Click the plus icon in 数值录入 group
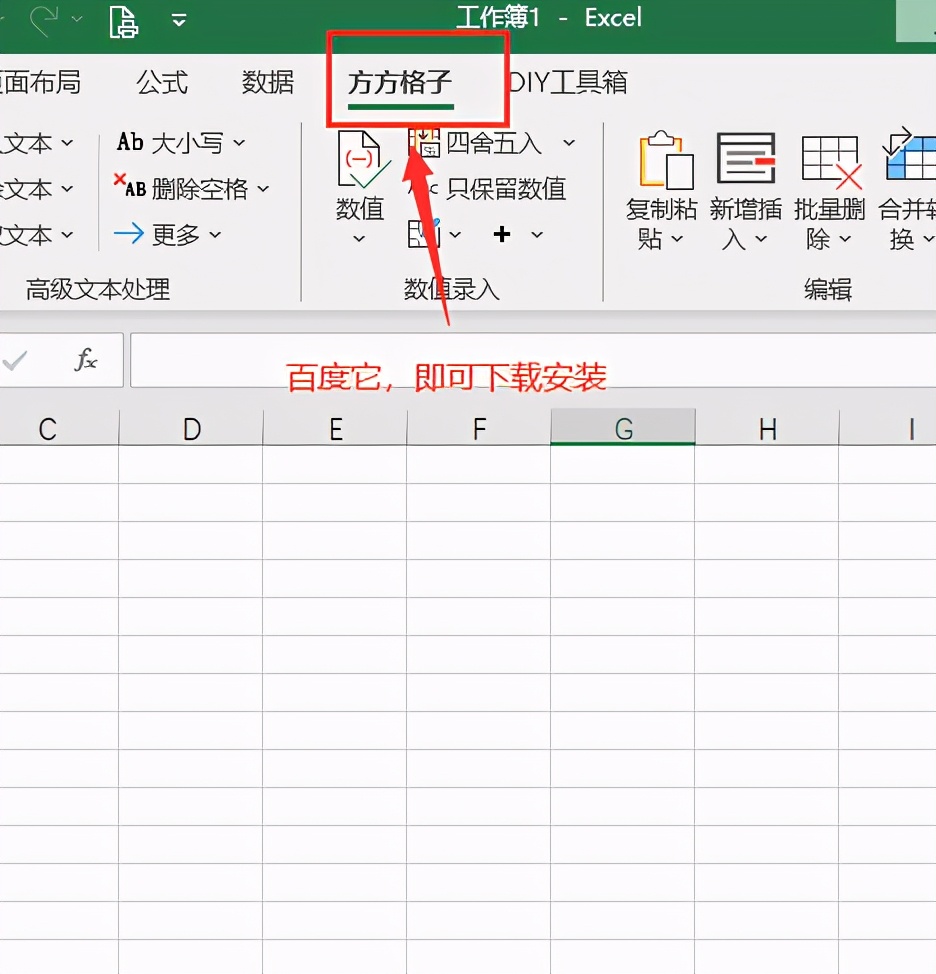The image size is (936, 974). click(x=503, y=235)
